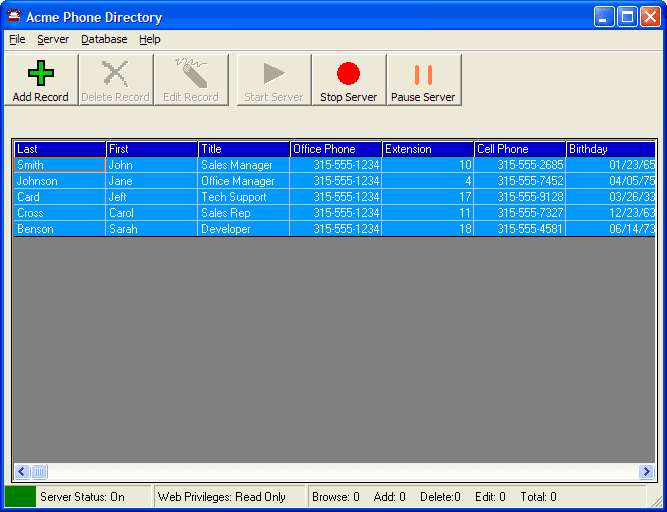Click the horizontal scrollbar thumb

[39, 471]
